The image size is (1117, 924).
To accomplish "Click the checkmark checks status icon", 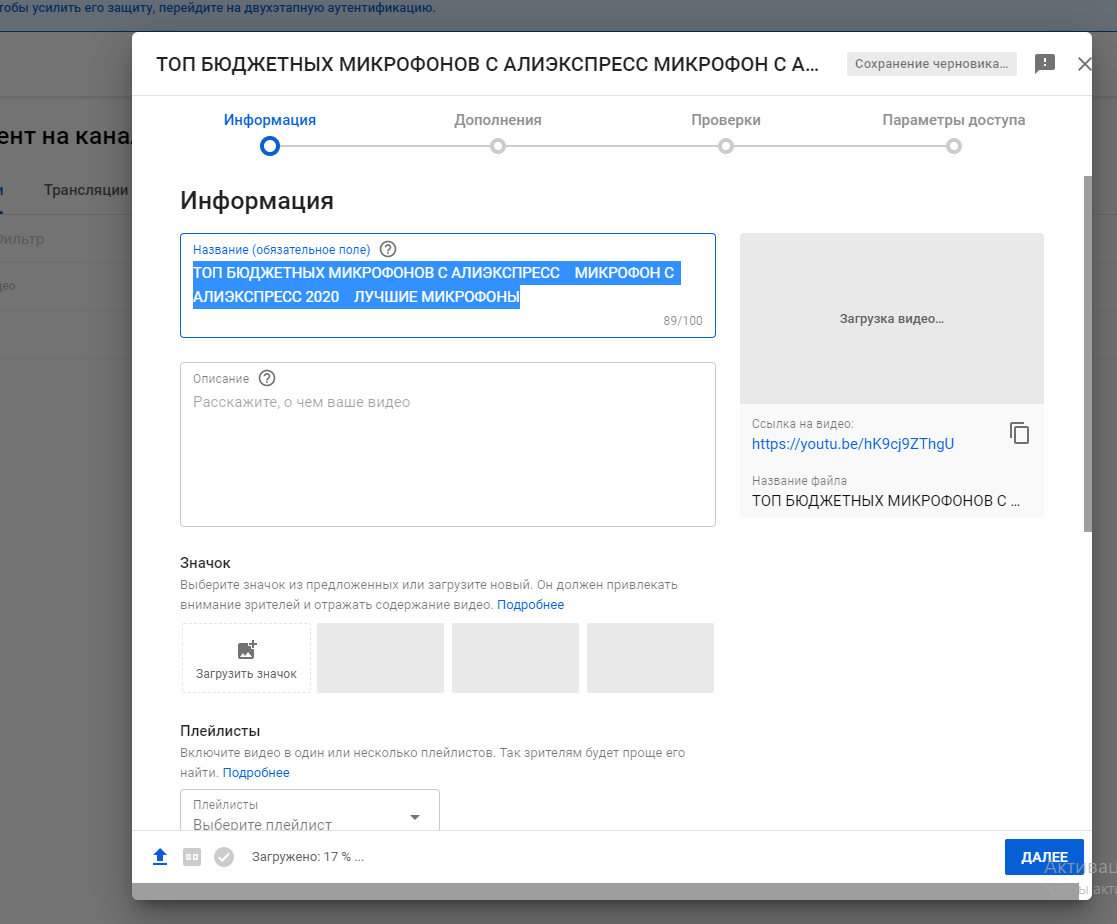I will click(x=224, y=857).
